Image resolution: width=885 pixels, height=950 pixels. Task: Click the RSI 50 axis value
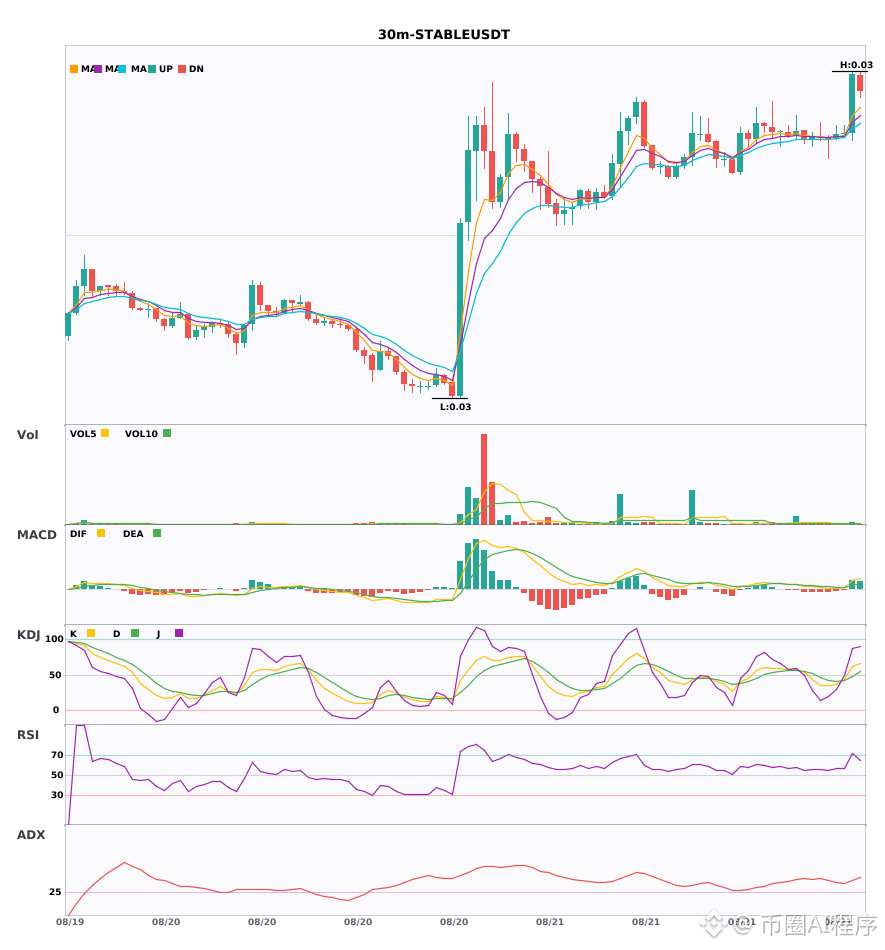[57, 775]
